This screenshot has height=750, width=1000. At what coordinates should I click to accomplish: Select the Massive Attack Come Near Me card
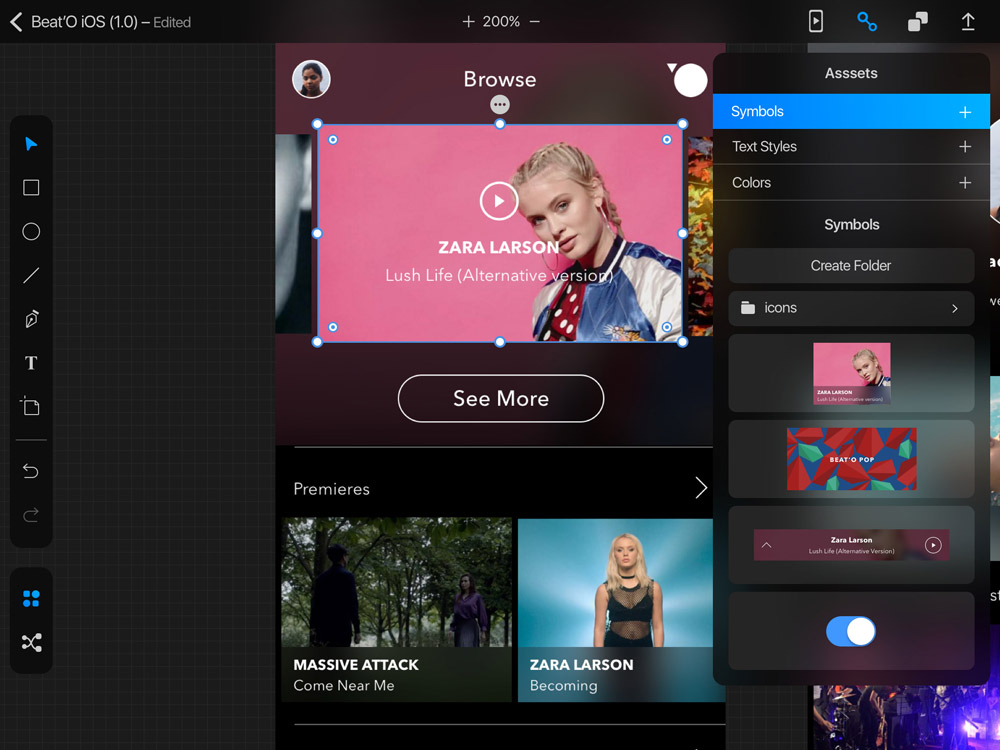click(x=396, y=610)
